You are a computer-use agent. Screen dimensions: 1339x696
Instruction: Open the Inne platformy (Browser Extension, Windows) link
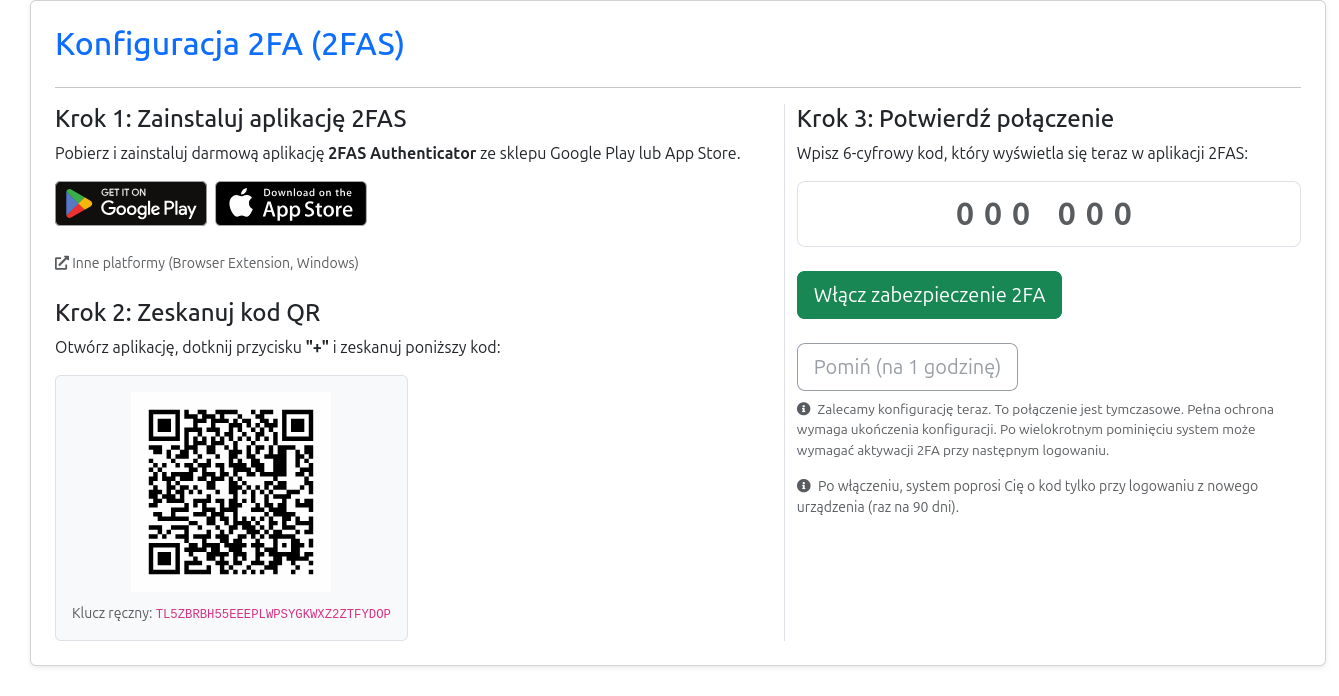(214, 263)
